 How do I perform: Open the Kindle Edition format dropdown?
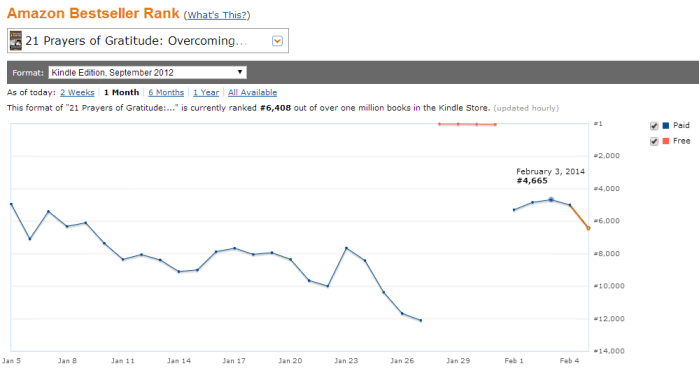(147, 72)
